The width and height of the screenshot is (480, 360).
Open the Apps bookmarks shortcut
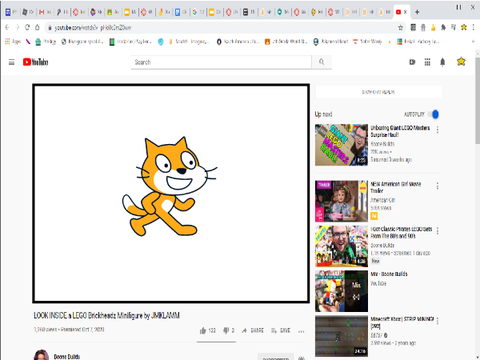(x=13, y=41)
